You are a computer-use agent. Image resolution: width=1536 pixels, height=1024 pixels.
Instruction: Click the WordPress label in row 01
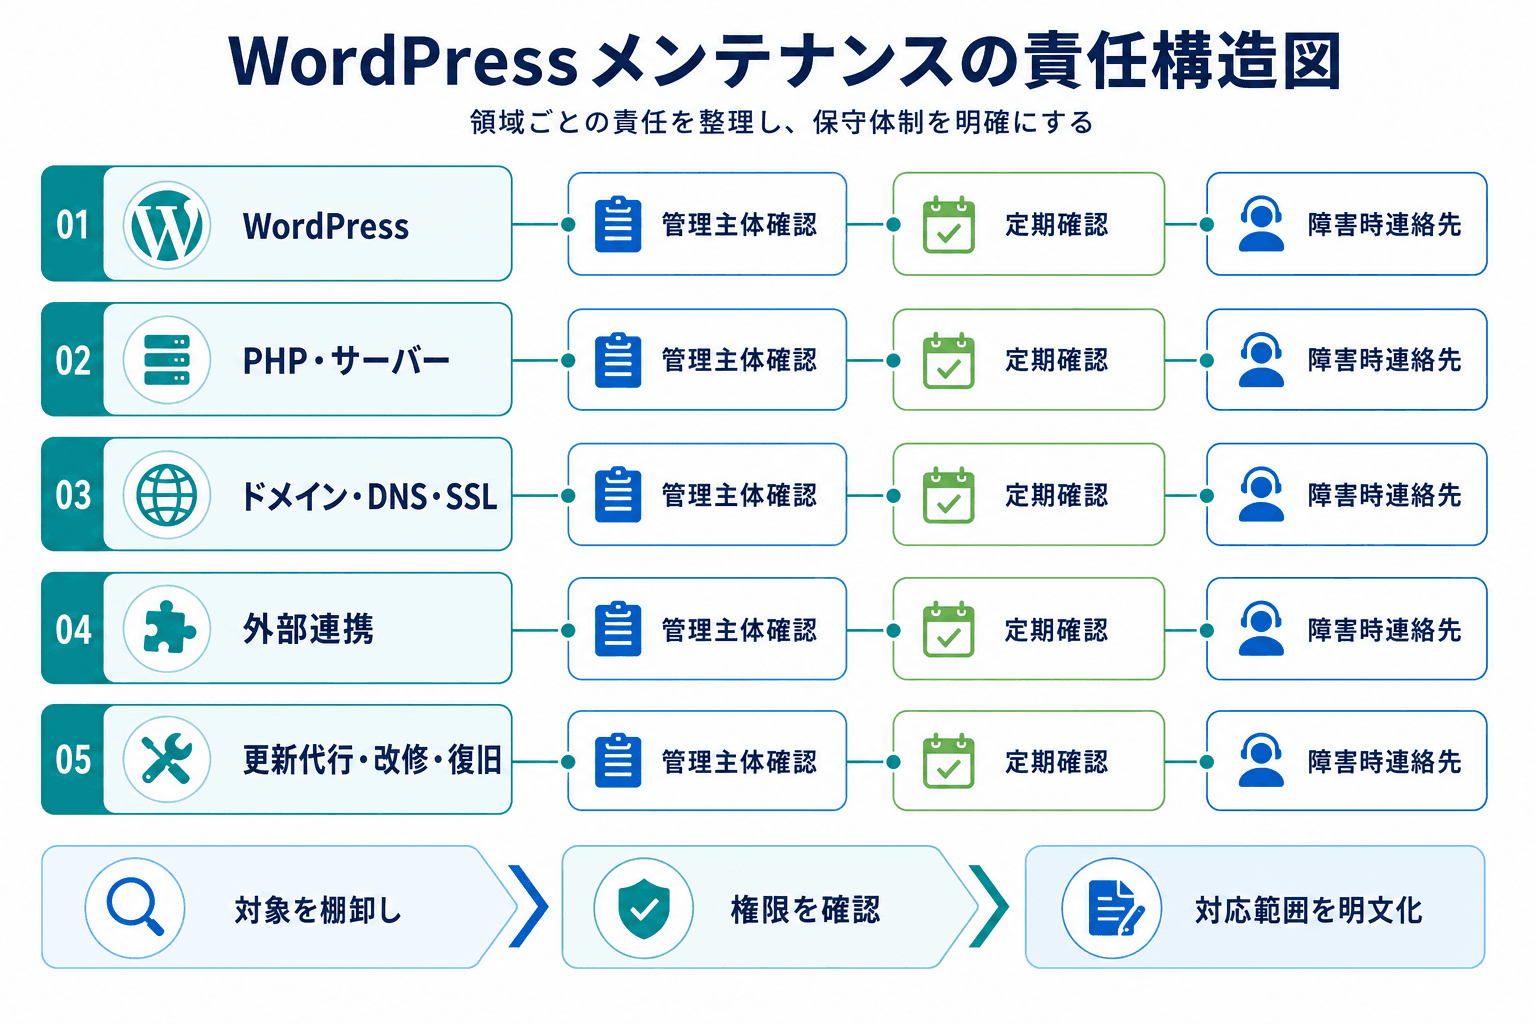pos(326,226)
